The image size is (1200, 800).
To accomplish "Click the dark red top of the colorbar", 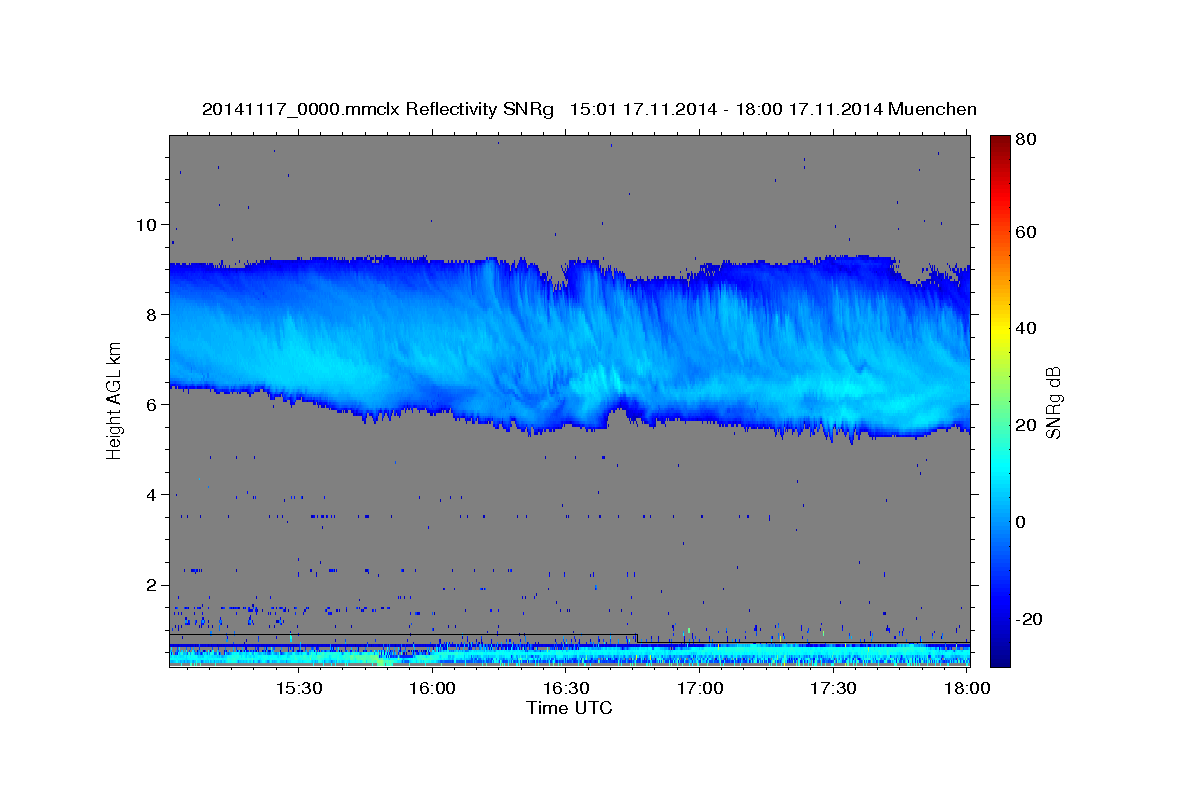I will pos(1000,142).
